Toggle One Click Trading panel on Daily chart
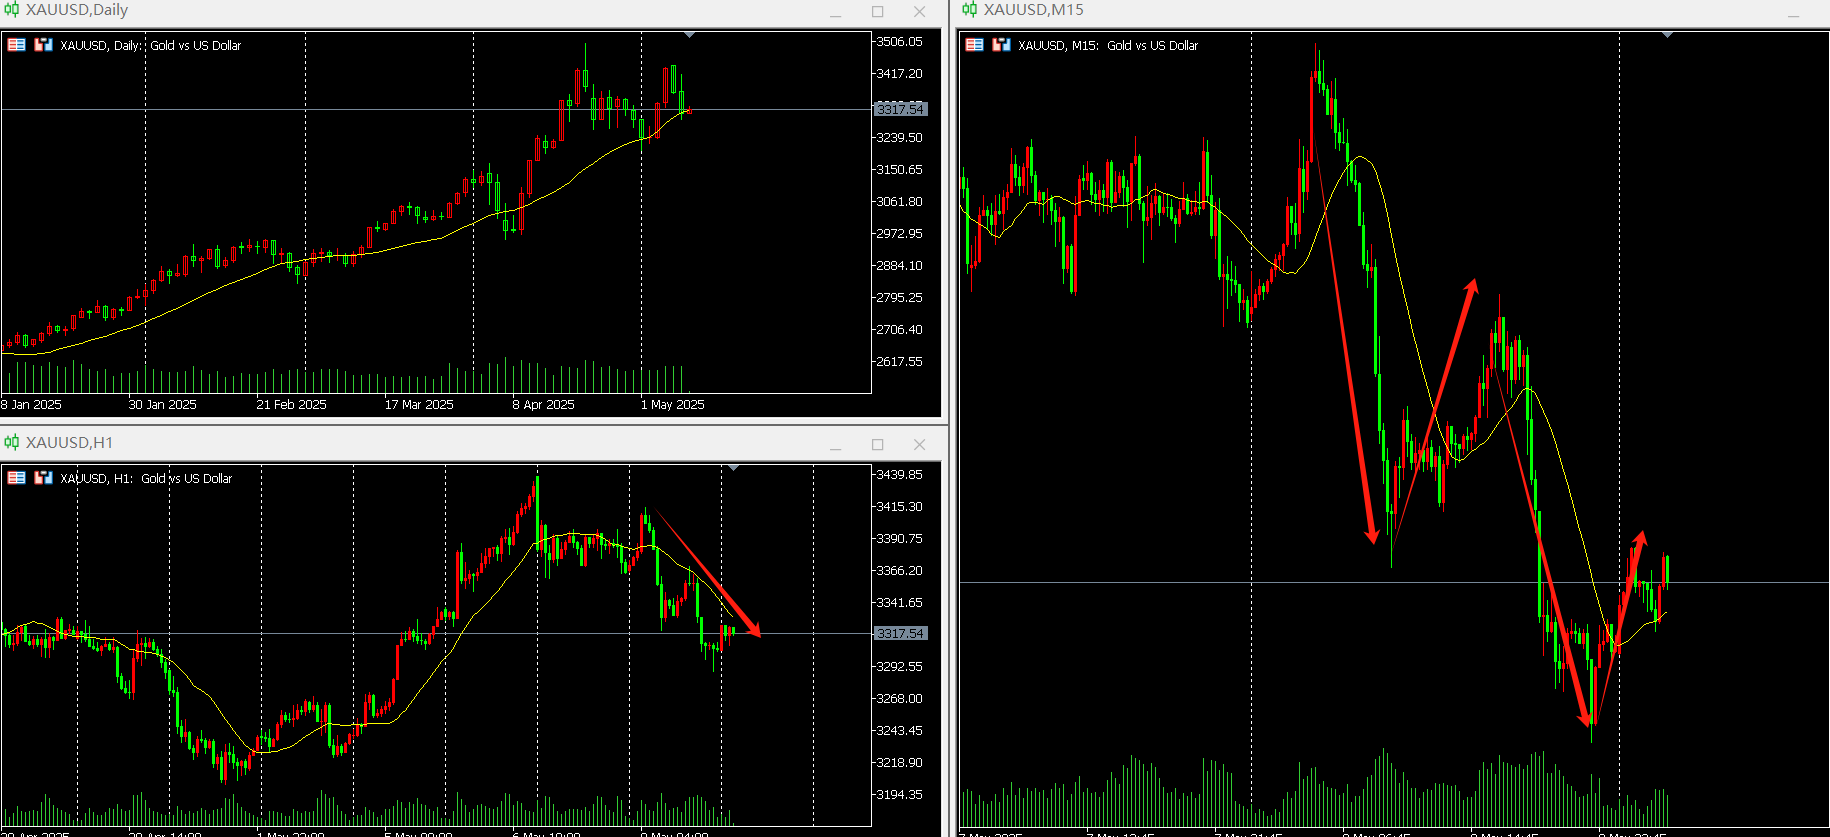Viewport: 1830px width, 837px height. [x=17, y=45]
